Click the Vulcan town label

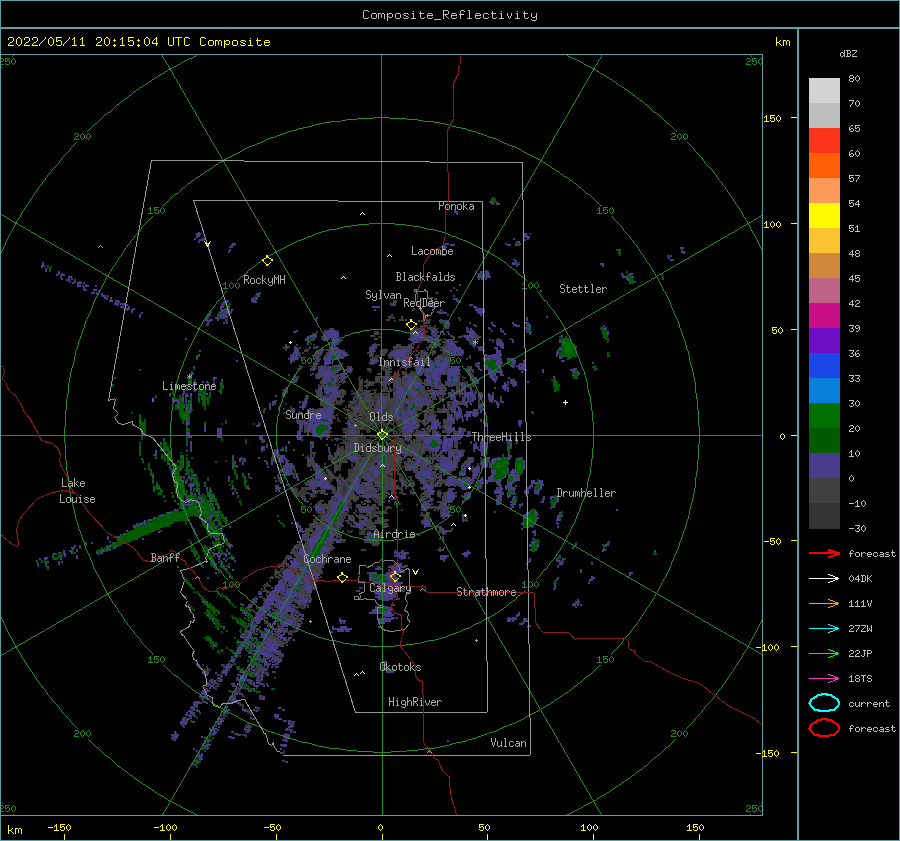(508, 743)
